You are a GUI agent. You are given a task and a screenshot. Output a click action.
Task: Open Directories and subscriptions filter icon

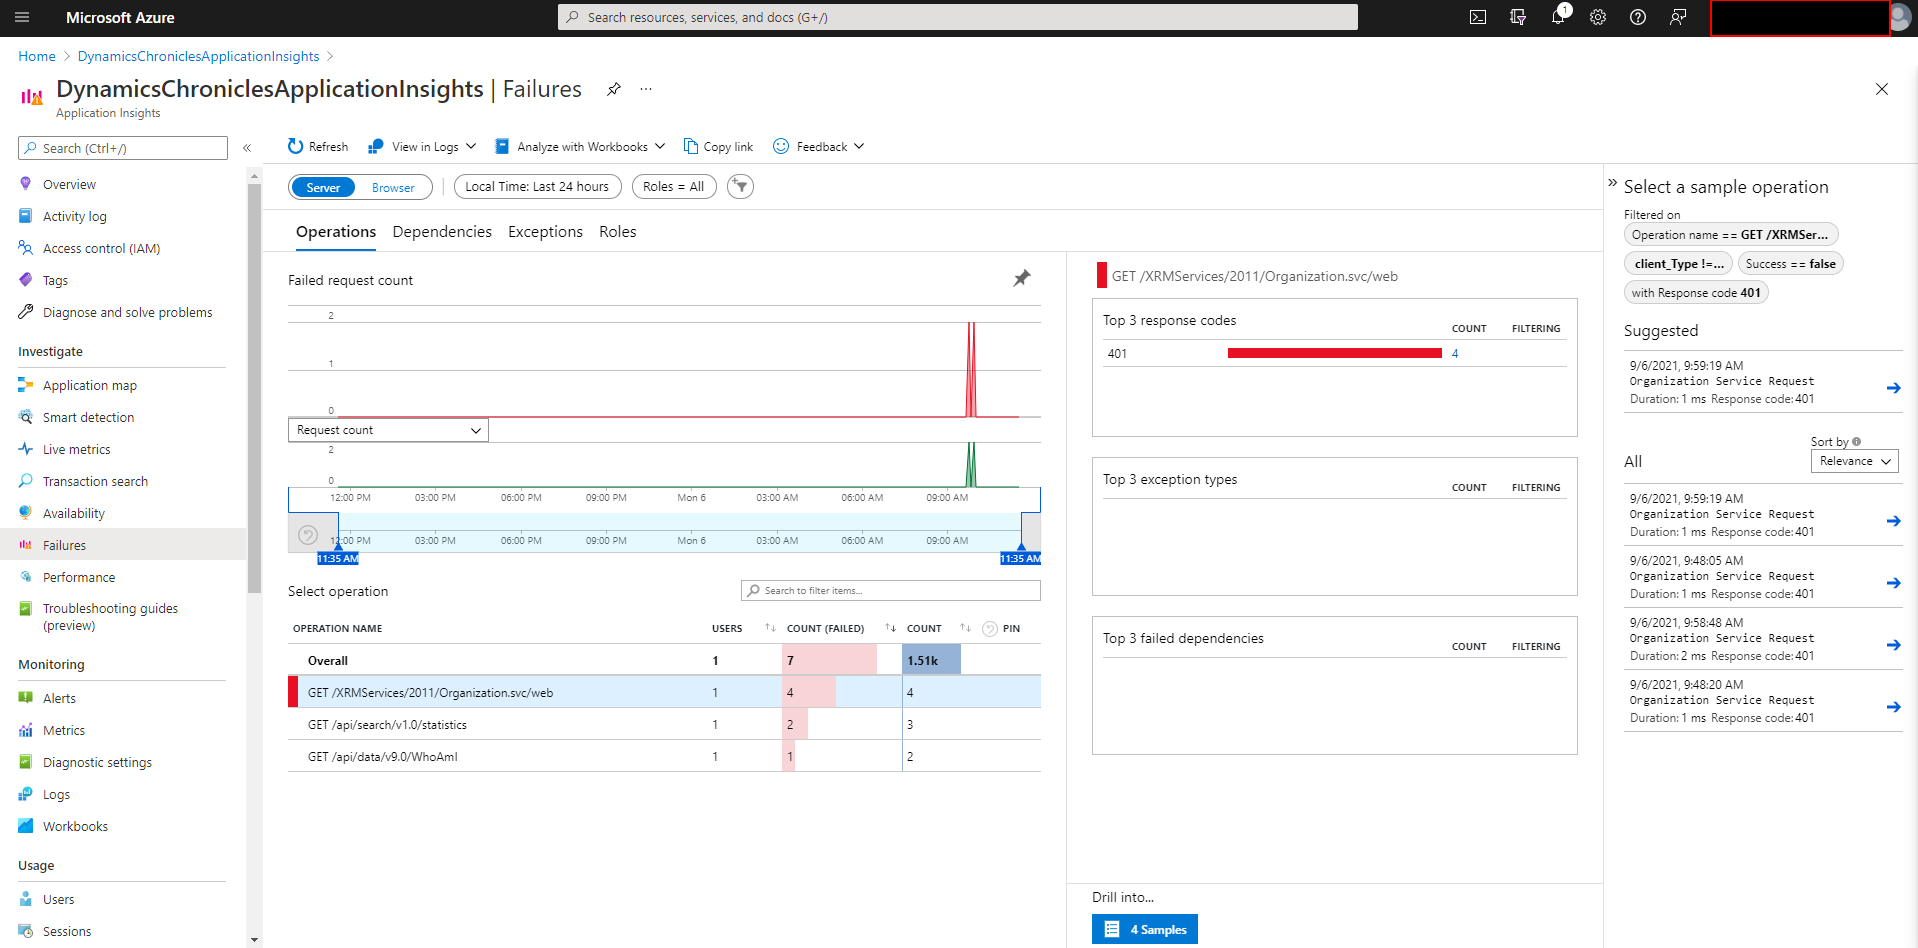pyautogui.click(x=1518, y=17)
